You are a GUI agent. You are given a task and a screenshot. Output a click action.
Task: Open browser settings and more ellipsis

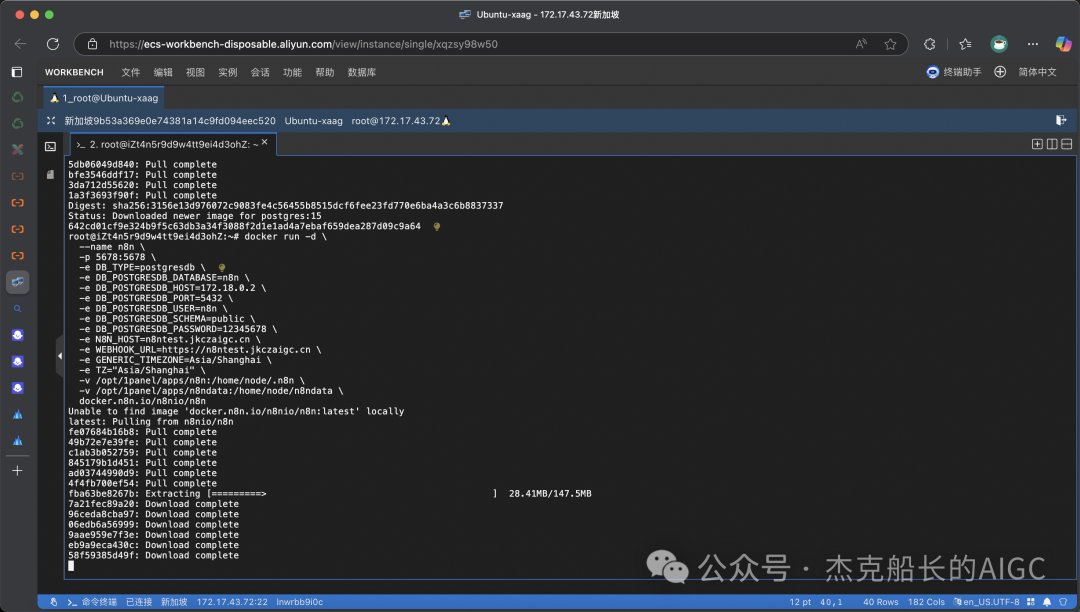coord(1032,44)
